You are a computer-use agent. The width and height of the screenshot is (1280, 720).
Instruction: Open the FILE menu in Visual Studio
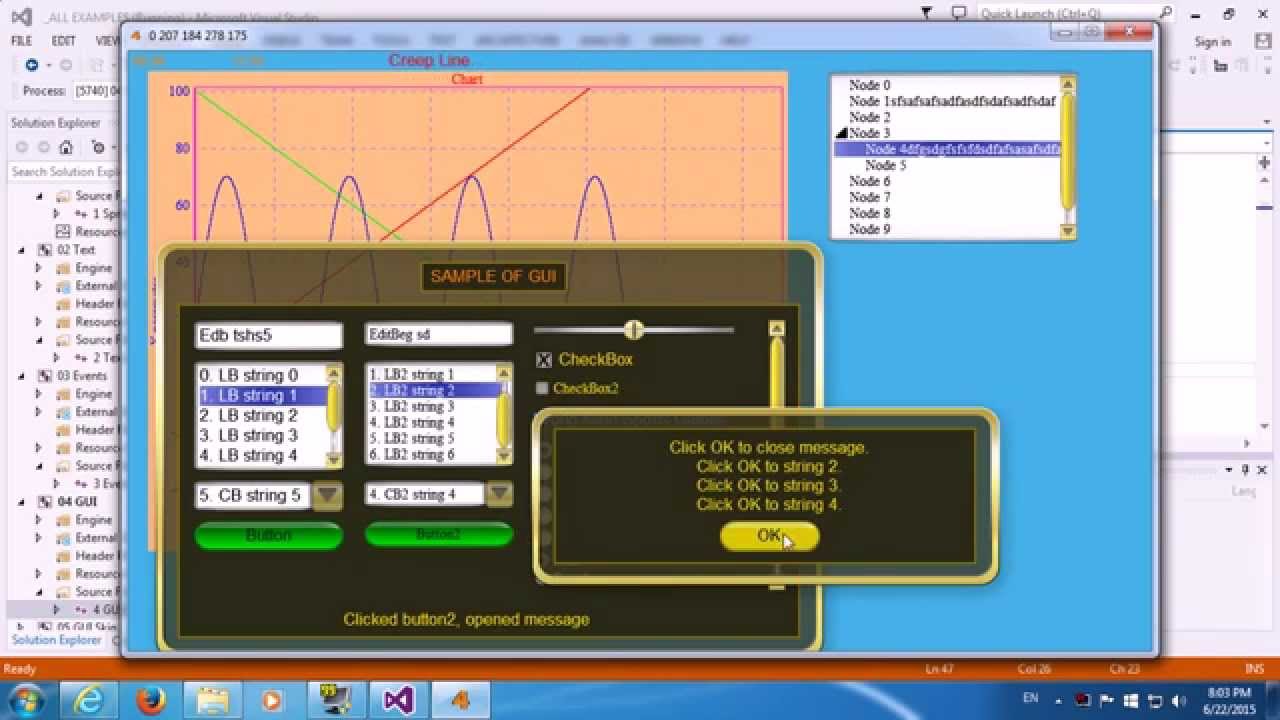click(21, 41)
